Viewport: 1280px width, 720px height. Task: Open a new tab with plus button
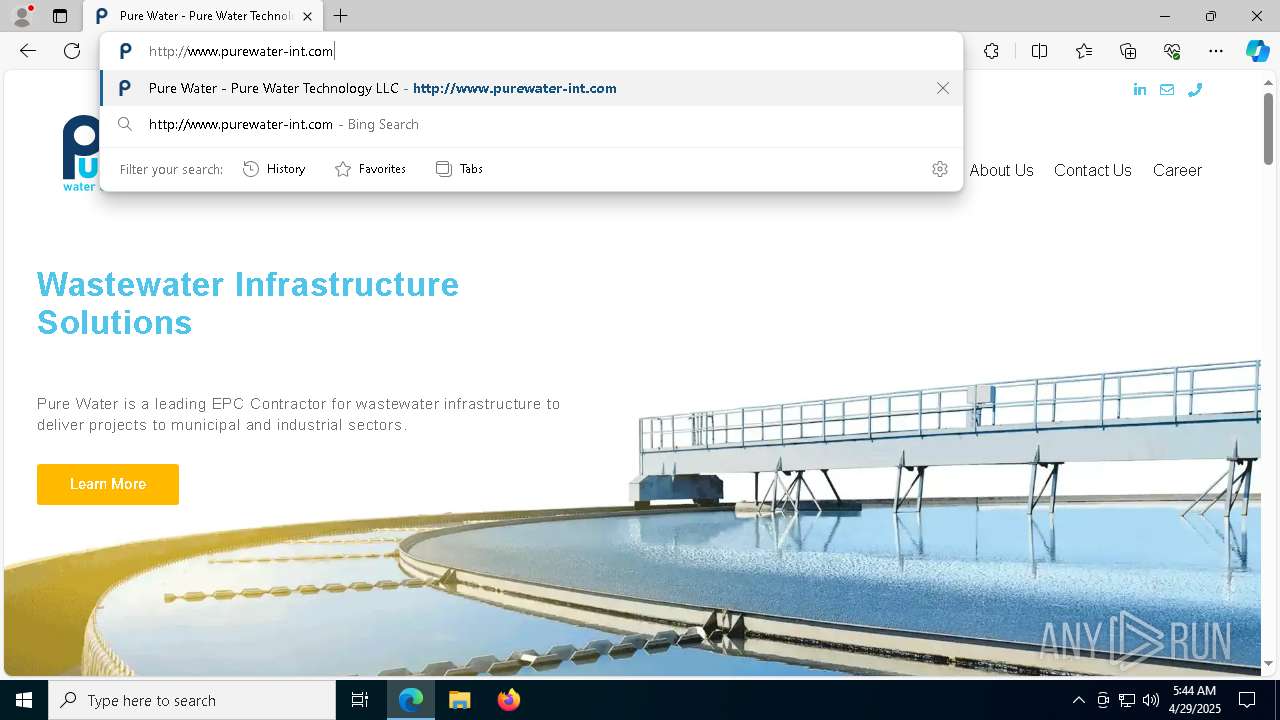tap(341, 16)
